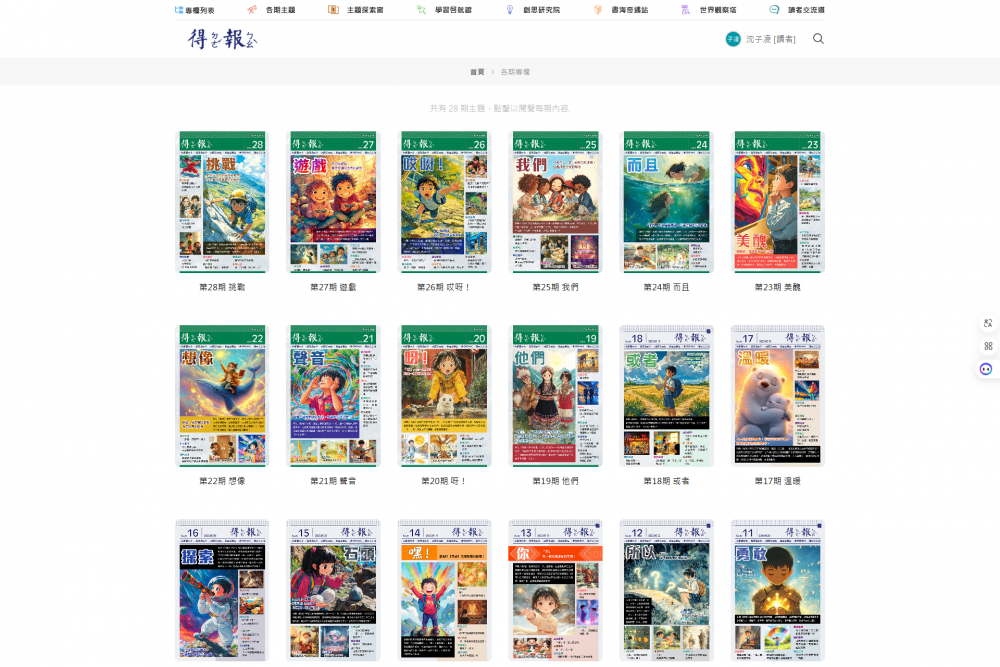Screen dimensions: 1000x667
Task: Click the 得報 site logo
Action: (222, 39)
